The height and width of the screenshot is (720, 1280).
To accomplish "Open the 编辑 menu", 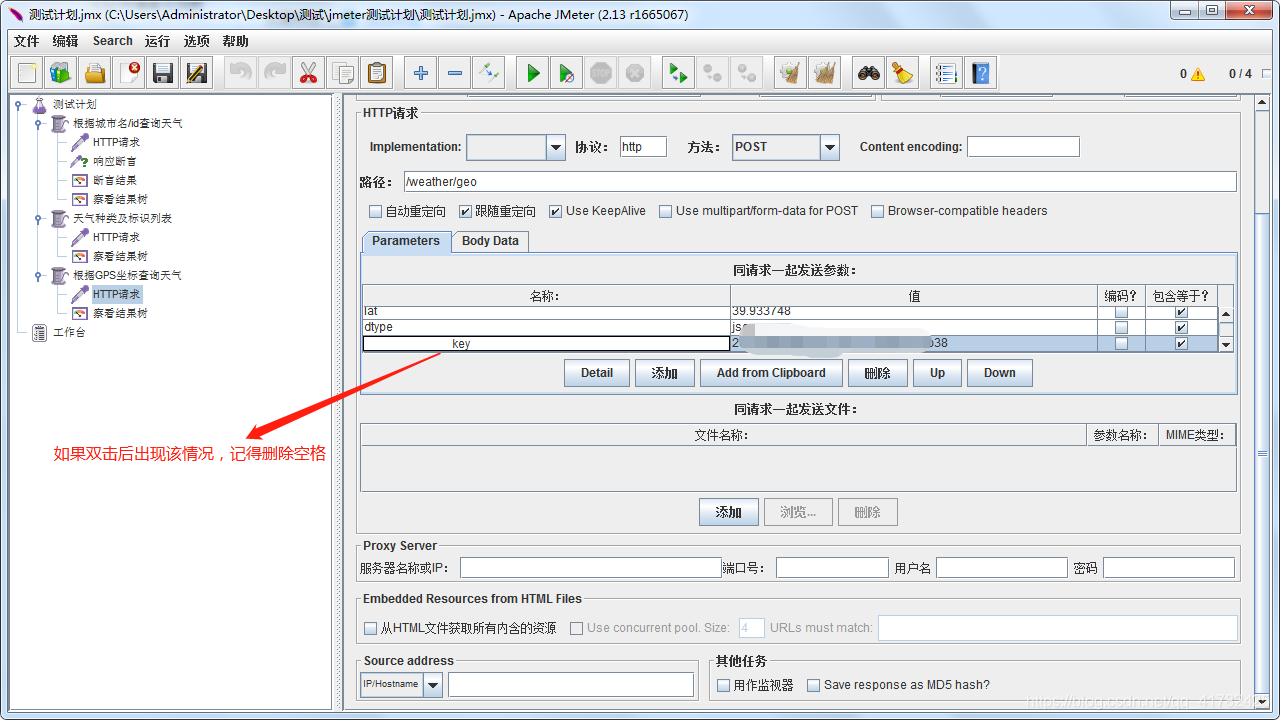I will click(65, 41).
